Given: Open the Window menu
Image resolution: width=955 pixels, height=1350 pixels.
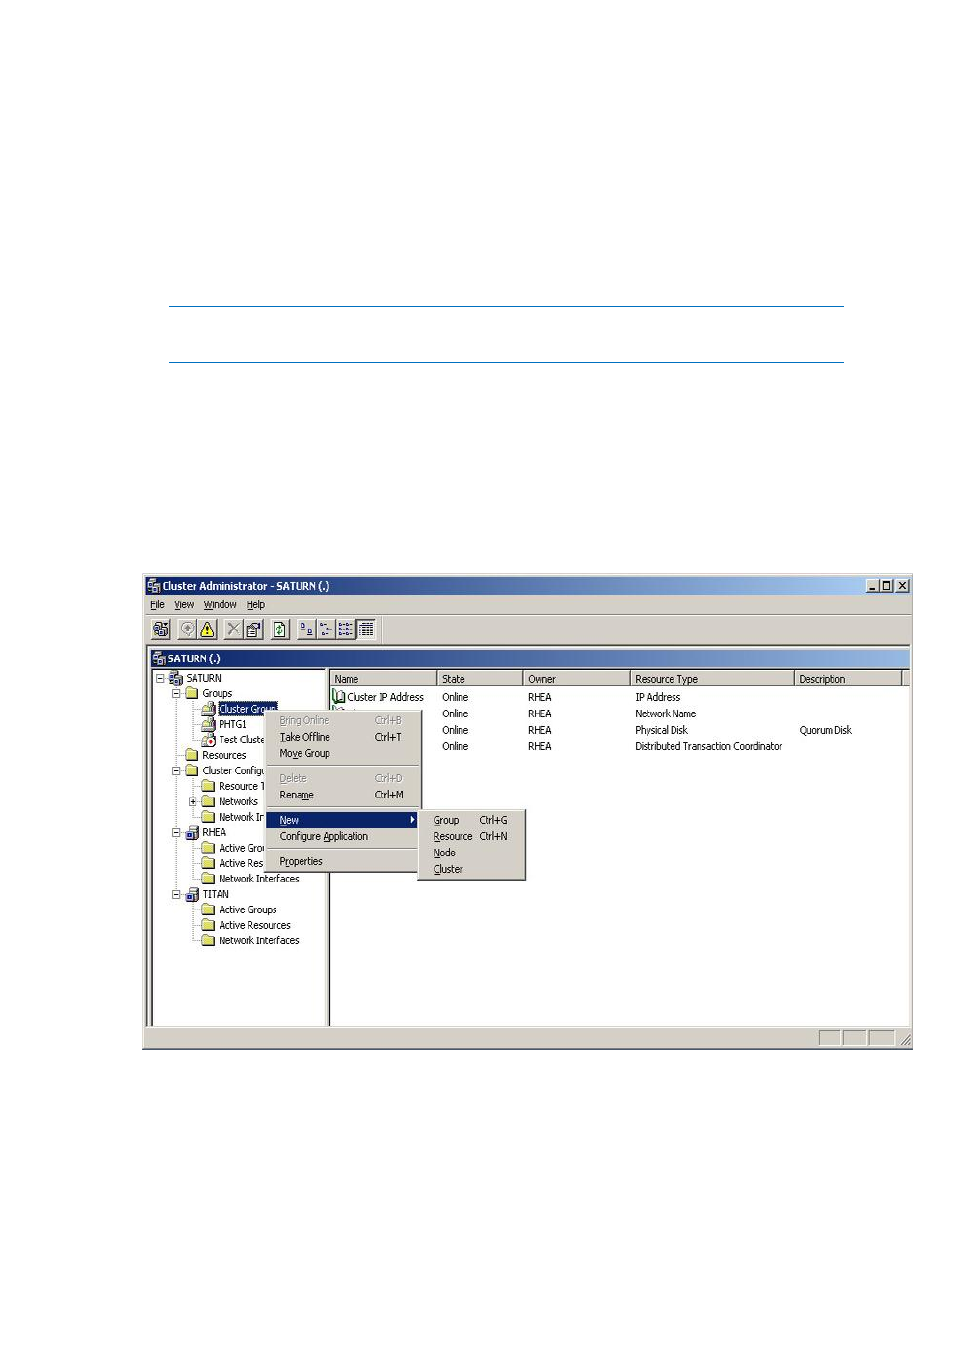Looking at the screenshot, I should [220, 605].
